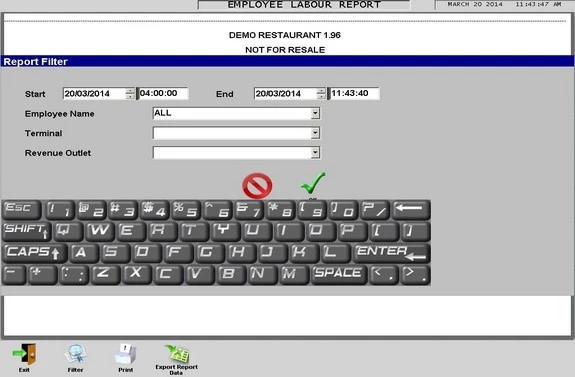Tap the ENTER key on keyboard

click(391, 253)
